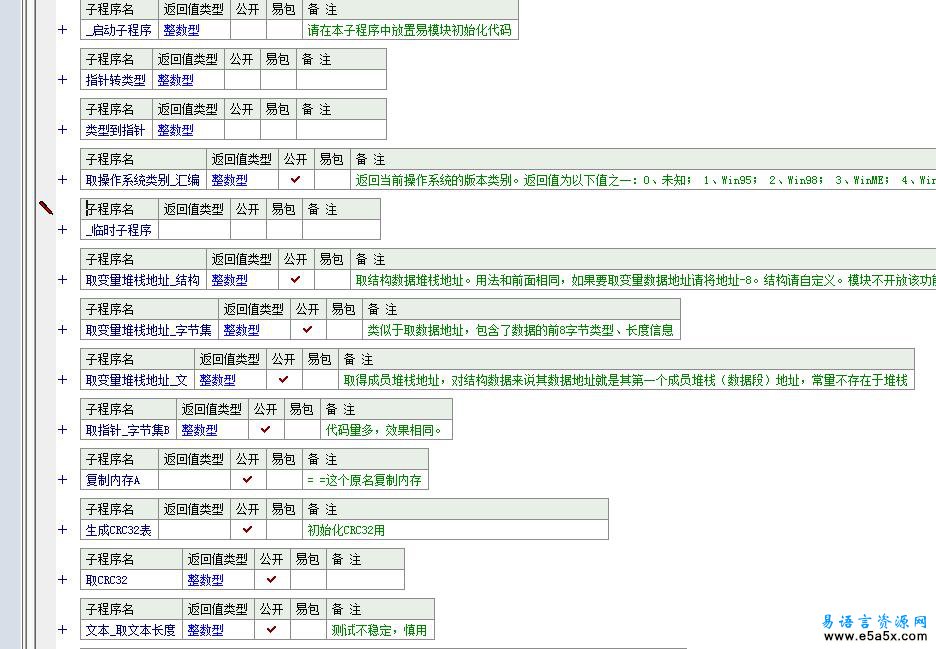Click remark '初始化CRC32用'
Viewport: 936px width, 649px height.
tap(346, 530)
